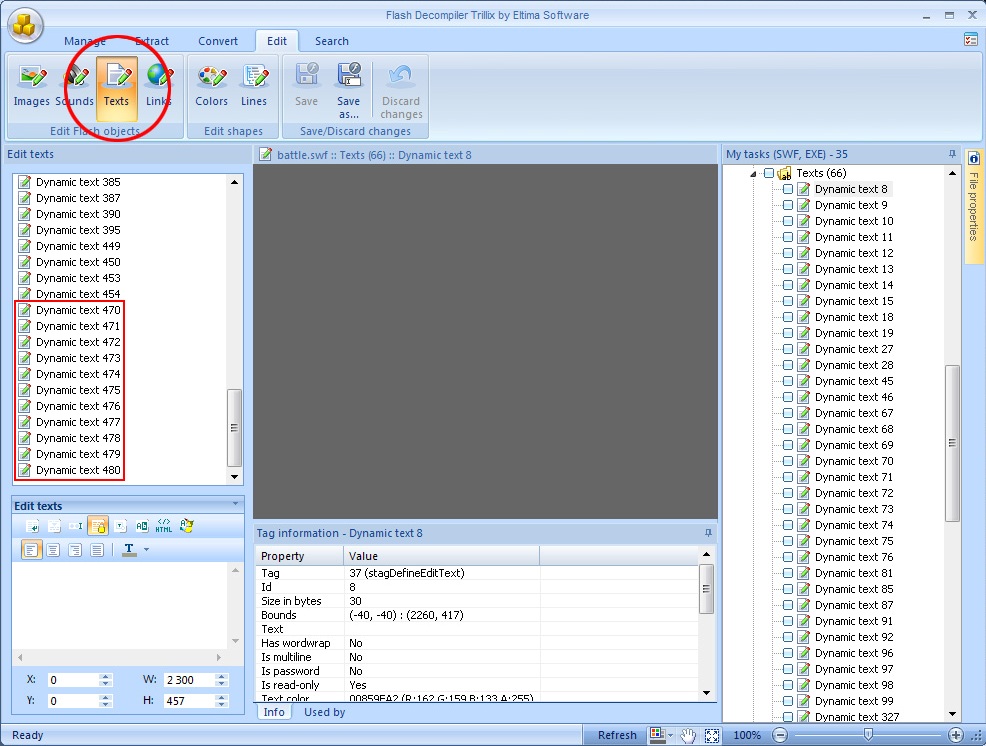Tick the Texts (66) folder checkbox
Viewport: 986px width, 746px height.
(x=768, y=173)
